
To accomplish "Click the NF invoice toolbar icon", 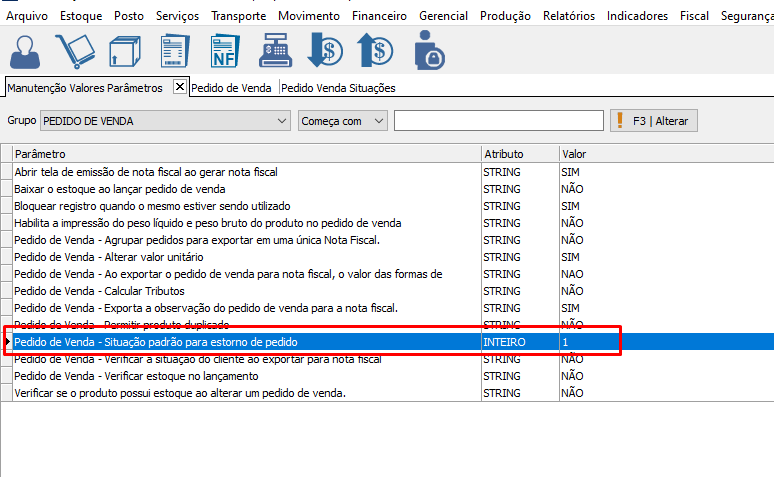I will [x=225, y=51].
